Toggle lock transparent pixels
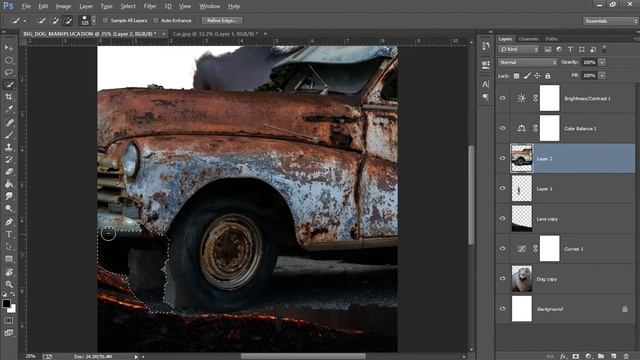Viewport: 640px width, 360px height. (516, 76)
